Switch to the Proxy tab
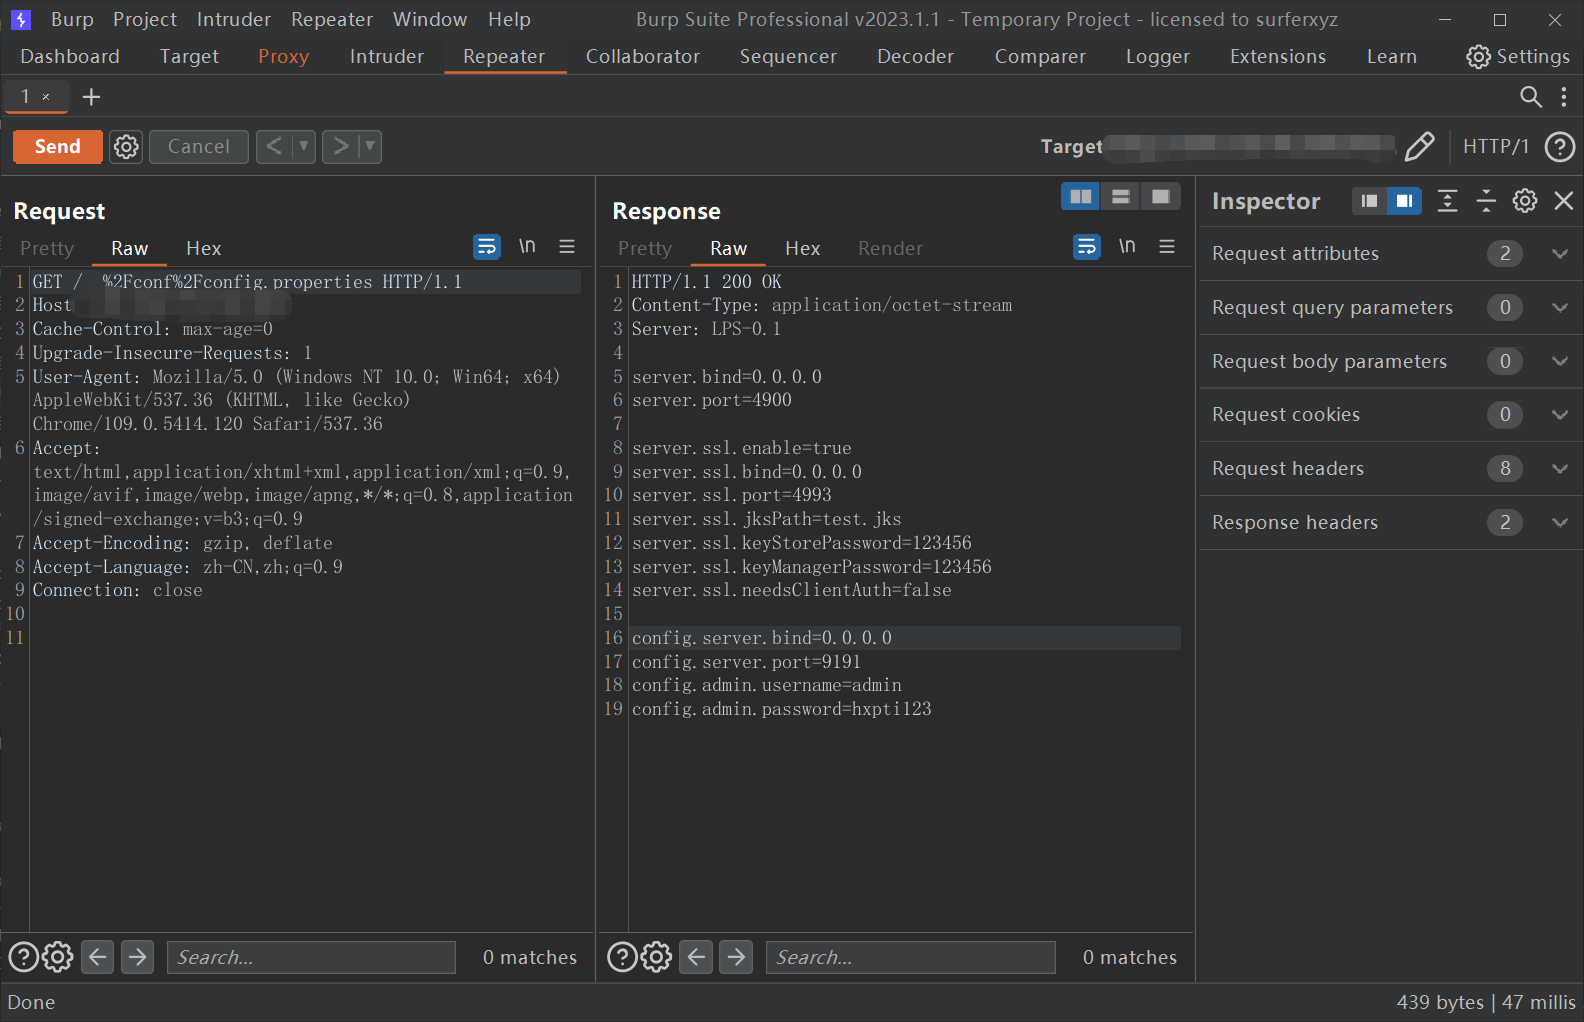The image size is (1584, 1022). pyautogui.click(x=284, y=57)
